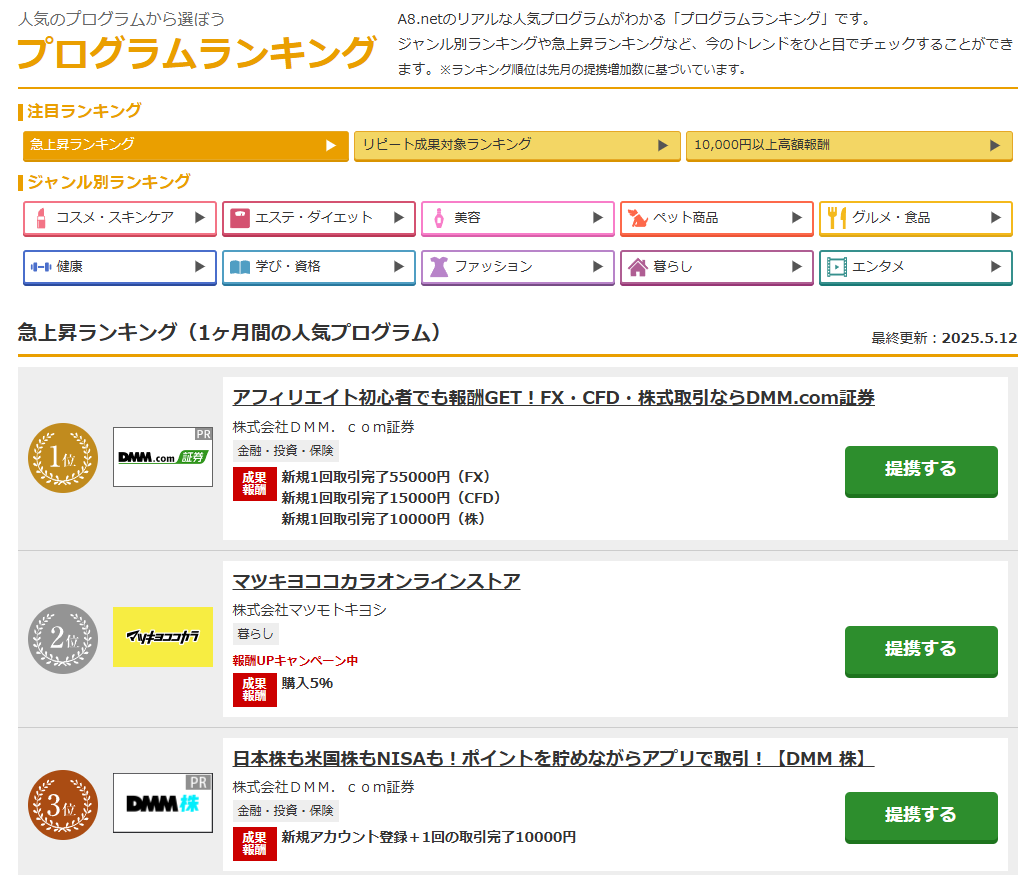Open the アフィリエイト初心者でも報酬GET program link
Screen dimensions: 1025x875
pyautogui.click(x=554, y=398)
